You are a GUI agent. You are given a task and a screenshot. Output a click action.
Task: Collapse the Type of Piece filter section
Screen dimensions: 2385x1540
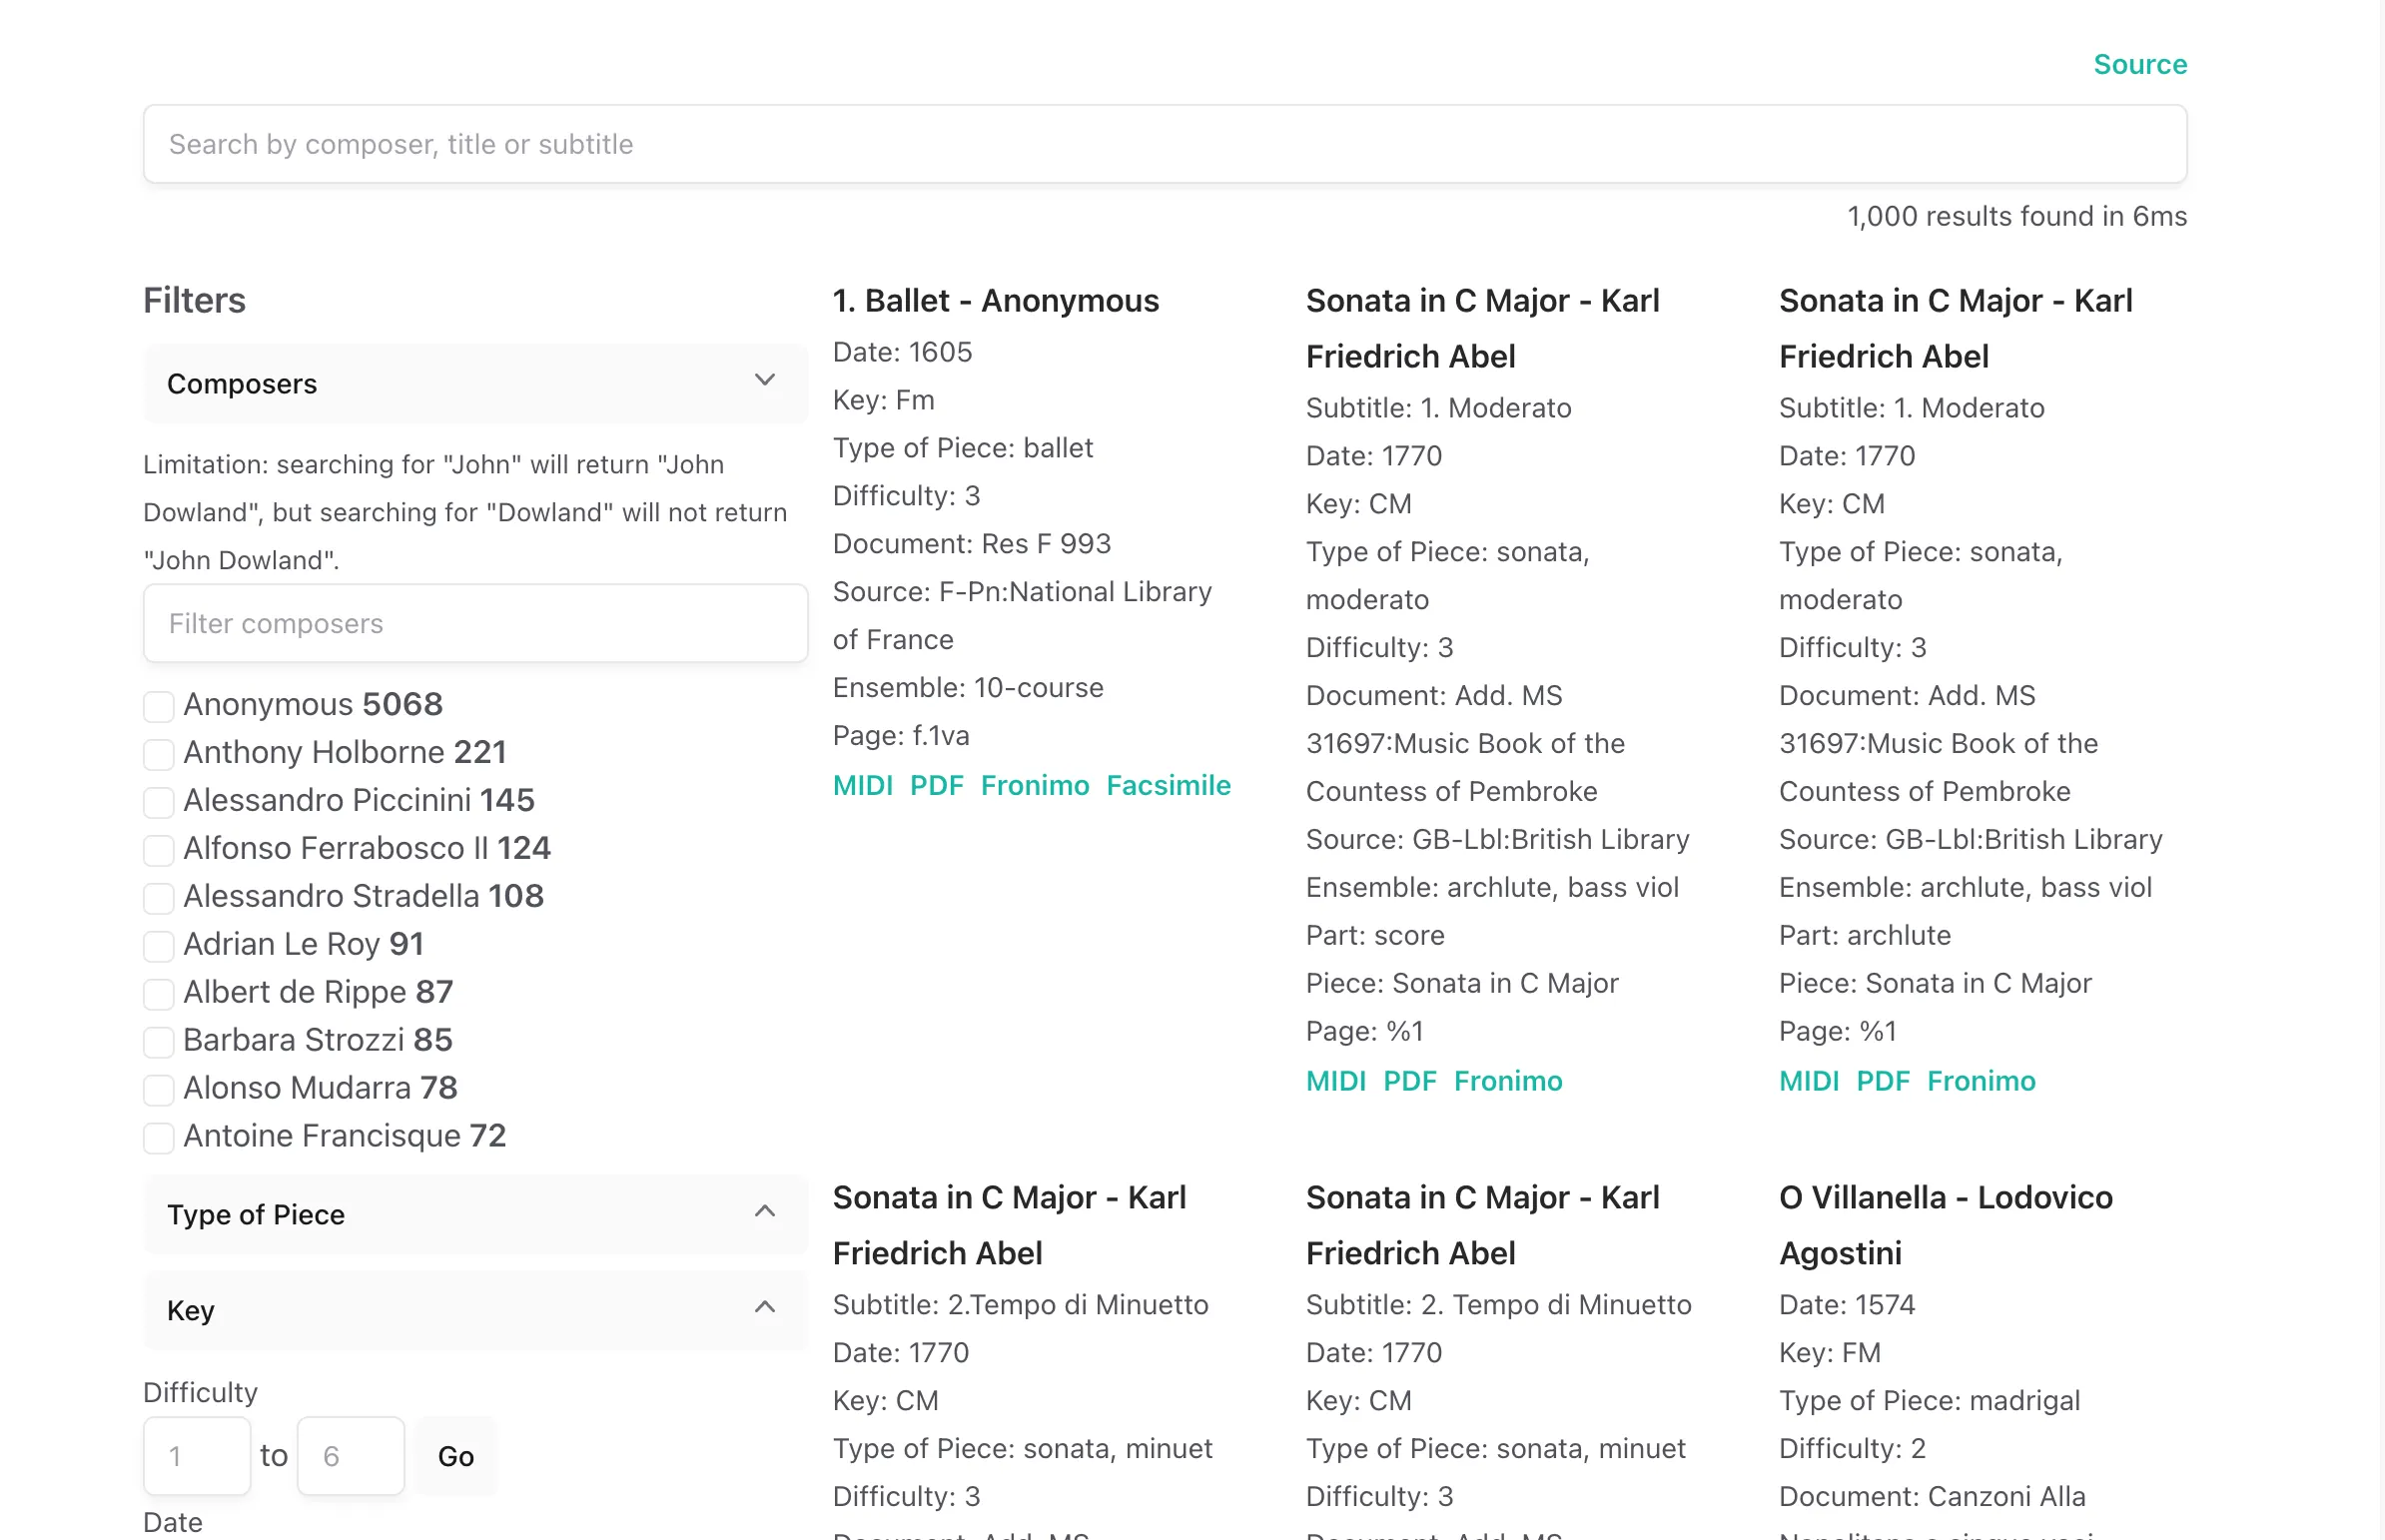point(765,1213)
